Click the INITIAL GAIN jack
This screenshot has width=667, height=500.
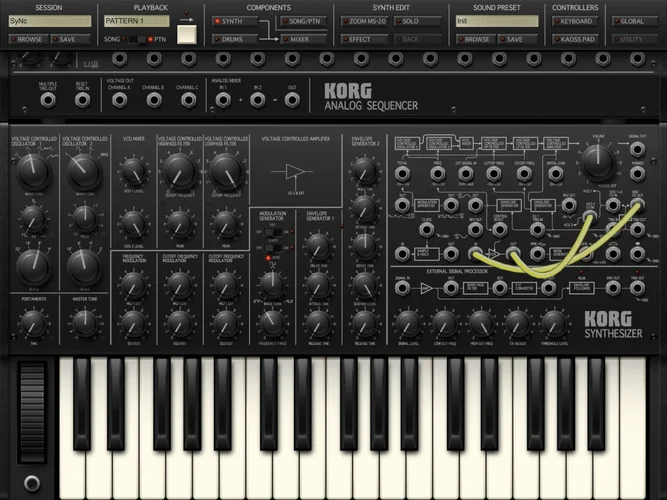[555, 174]
